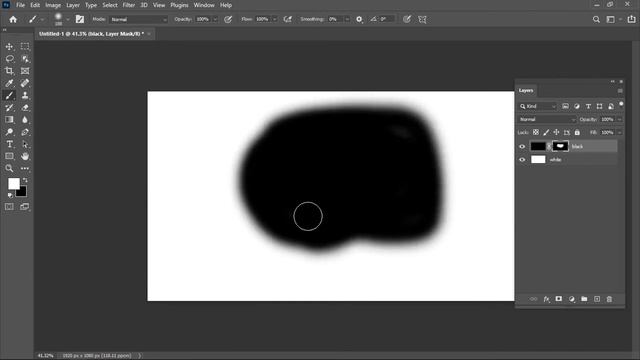Expand the layer Fill dropdown

[x=620, y=133]
